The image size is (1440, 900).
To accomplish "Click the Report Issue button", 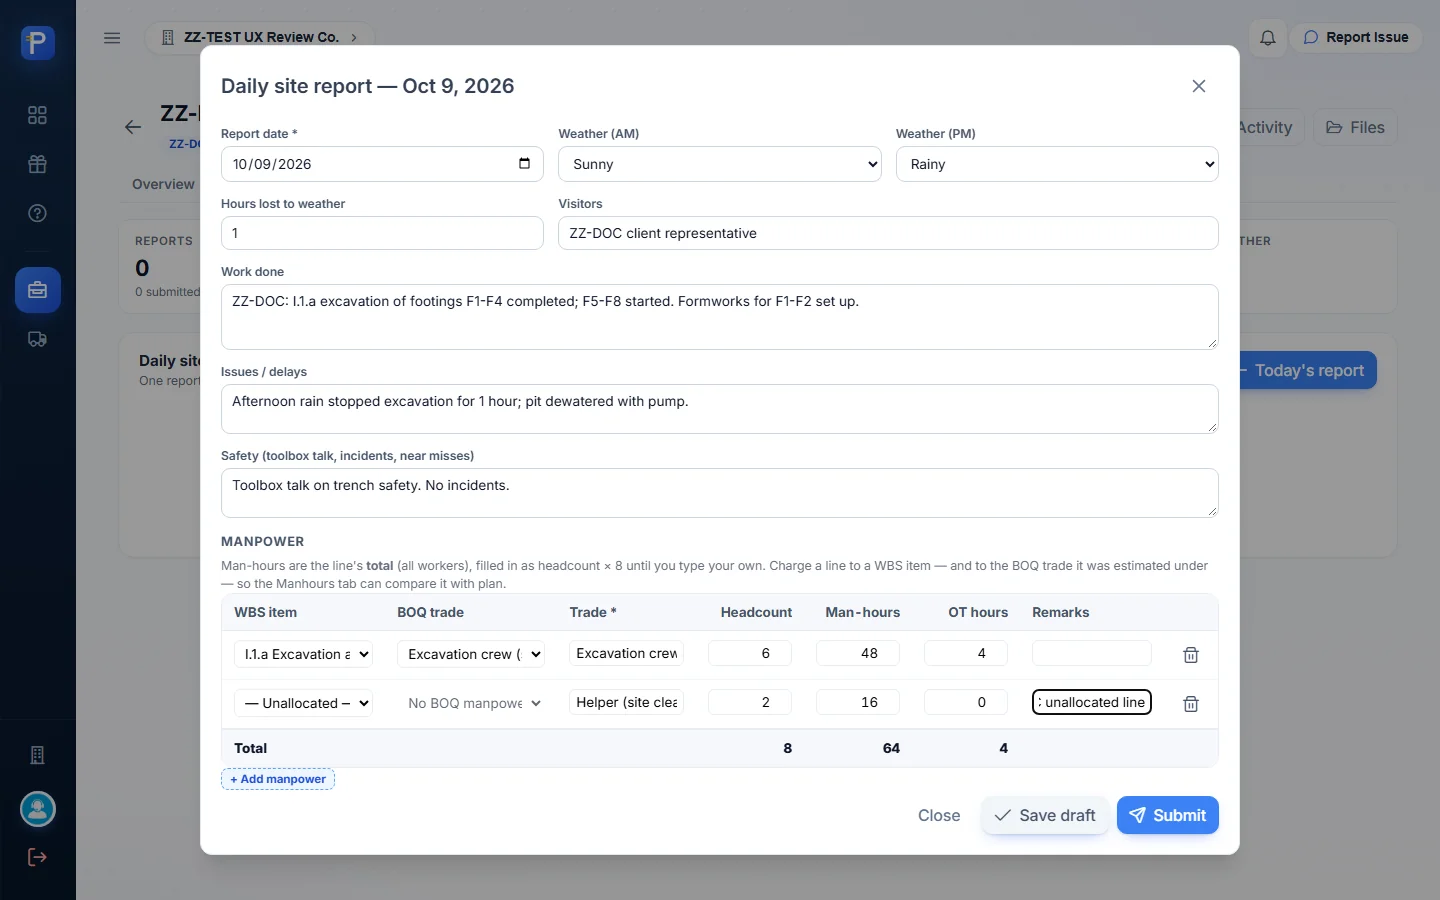I will 1356,38.
